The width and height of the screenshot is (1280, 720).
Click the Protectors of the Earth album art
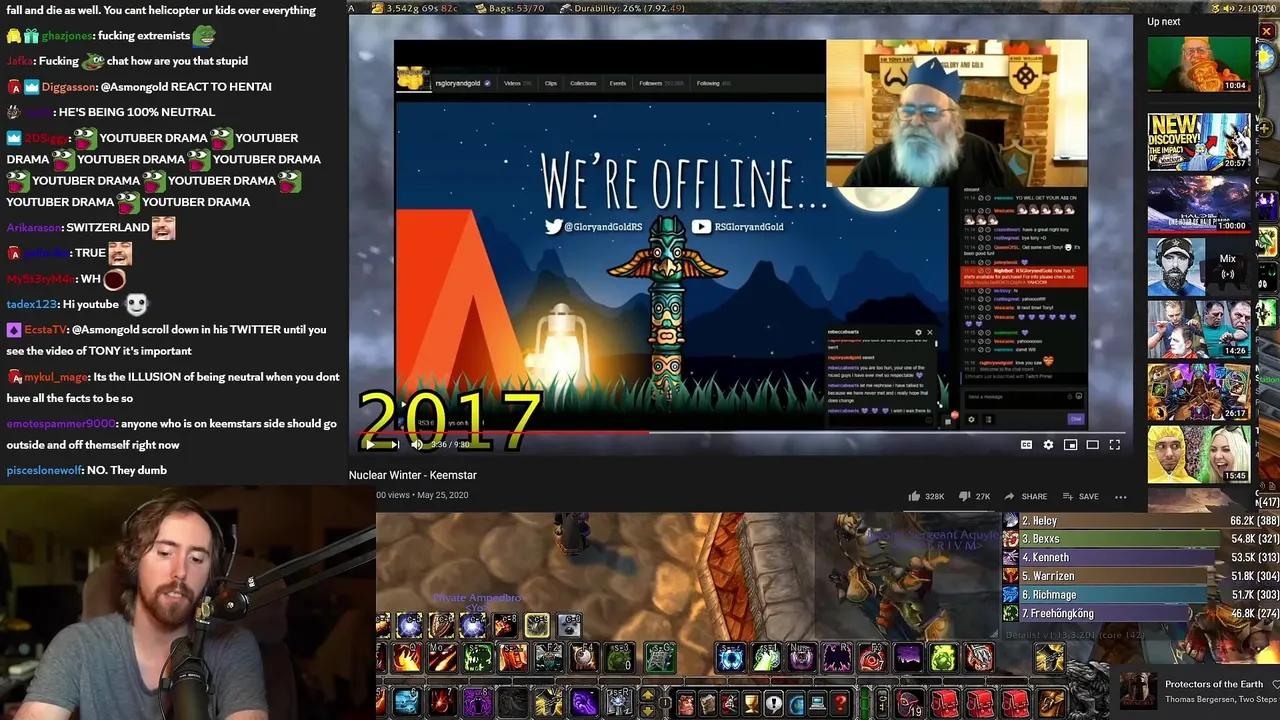point(1138,691)
